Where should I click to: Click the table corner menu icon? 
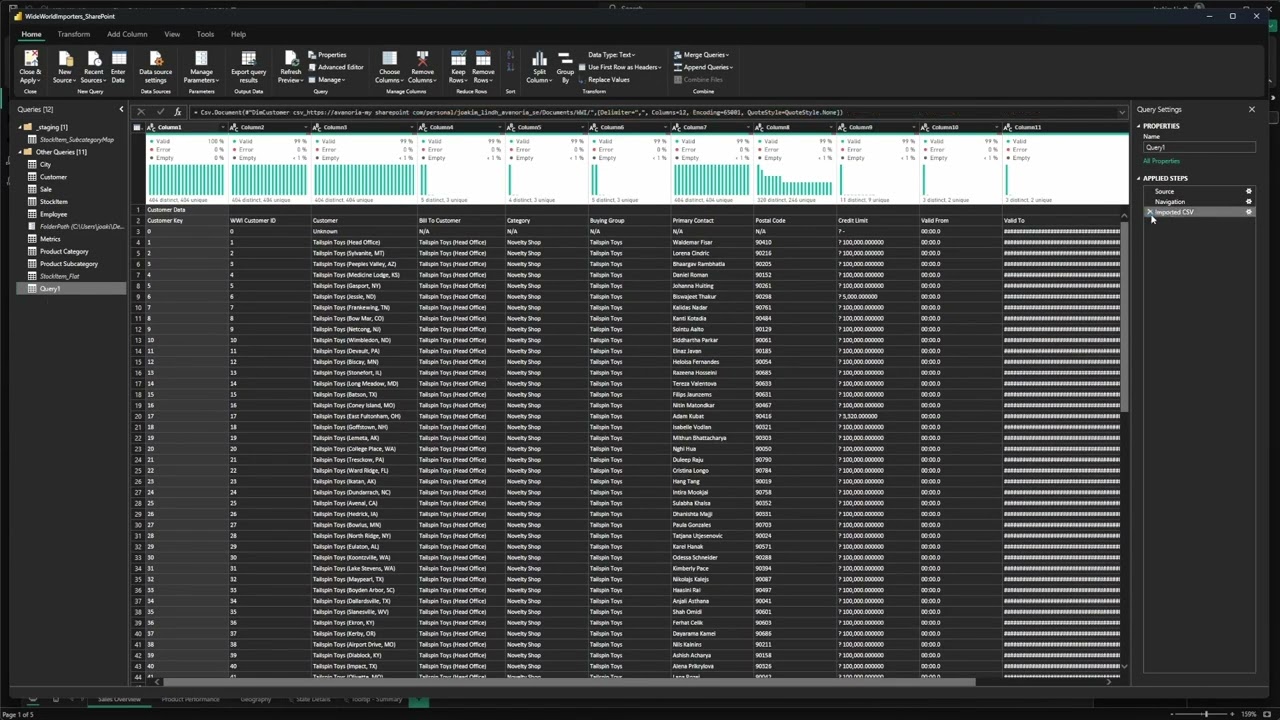(138, 127)
